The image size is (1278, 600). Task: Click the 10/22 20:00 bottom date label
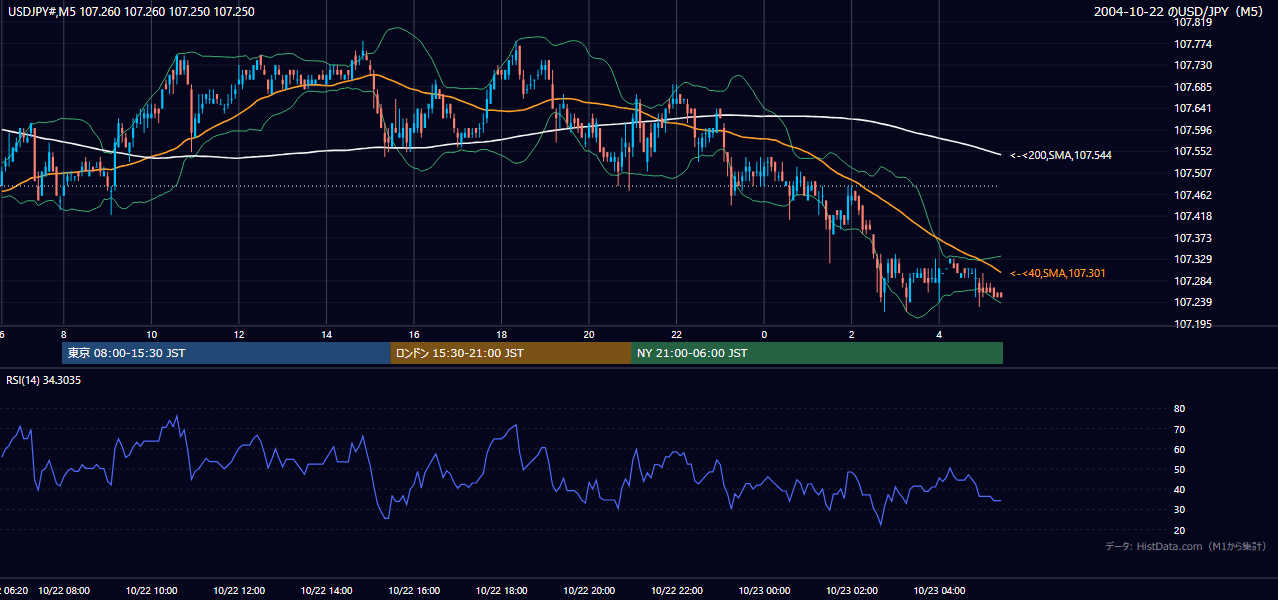point(589,591)
